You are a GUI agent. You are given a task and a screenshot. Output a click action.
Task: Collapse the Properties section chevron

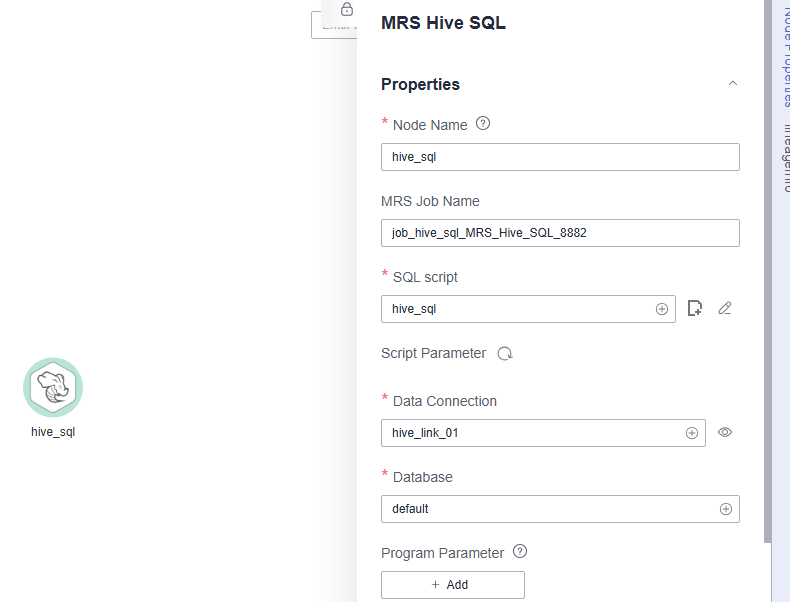(732, 84)
